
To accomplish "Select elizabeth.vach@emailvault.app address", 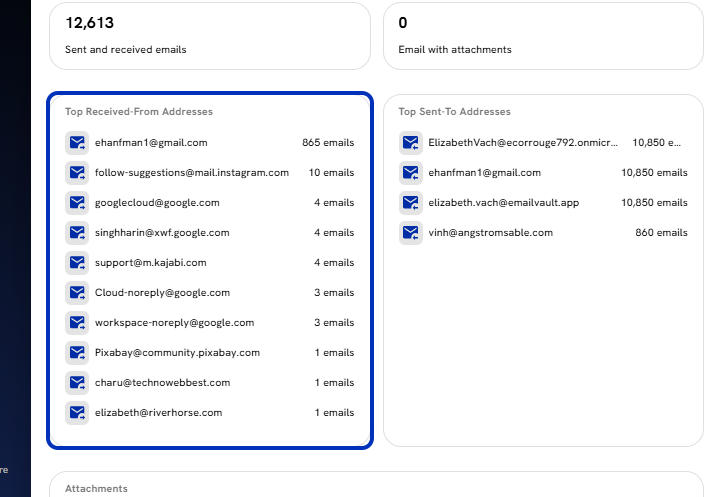I will pyautogui.click(x=503, y=203).
